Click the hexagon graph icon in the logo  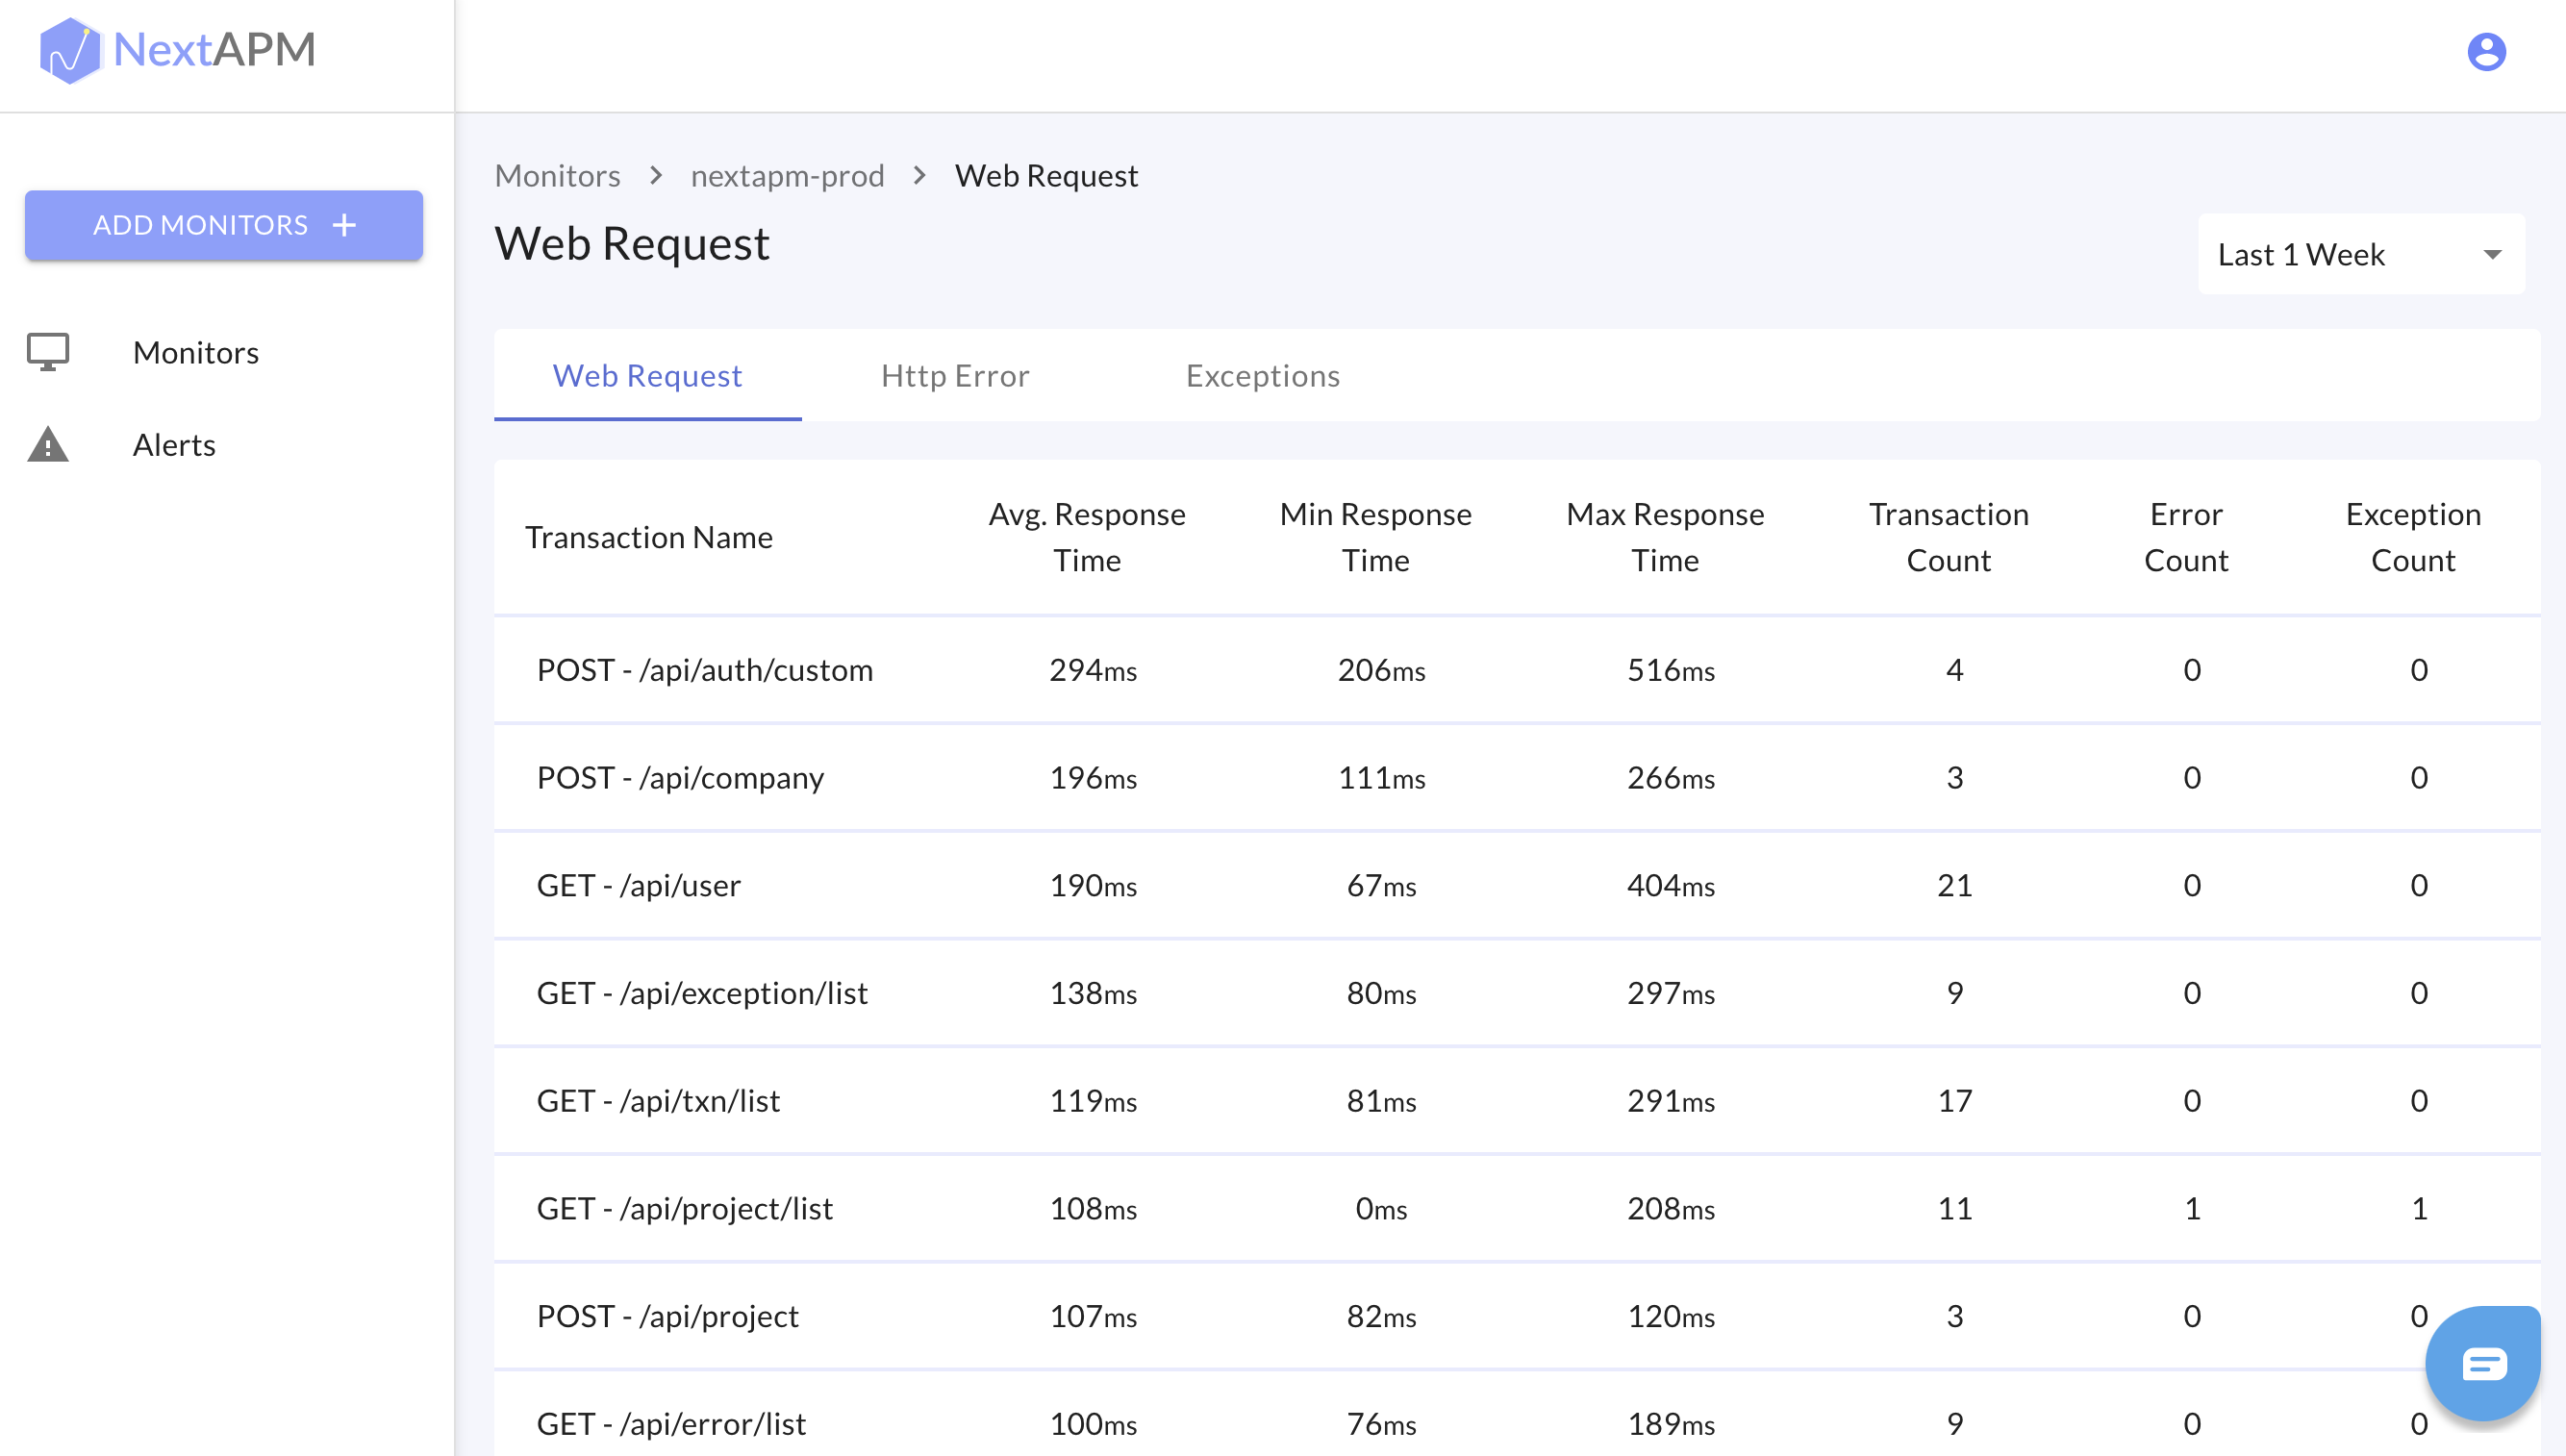coord(70,49)
